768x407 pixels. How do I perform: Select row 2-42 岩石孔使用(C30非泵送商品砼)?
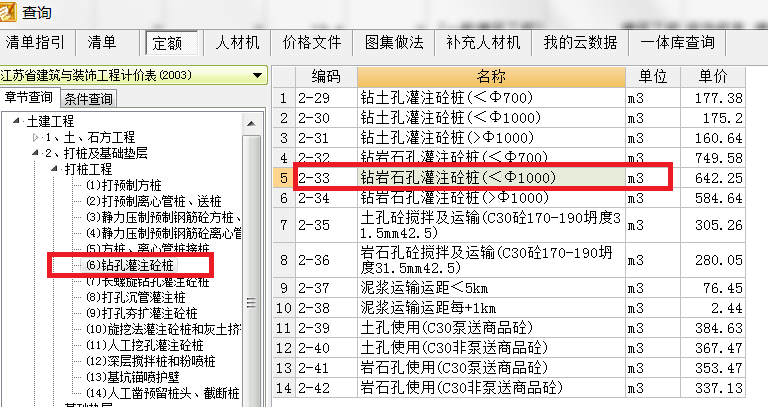pos(509,388)
